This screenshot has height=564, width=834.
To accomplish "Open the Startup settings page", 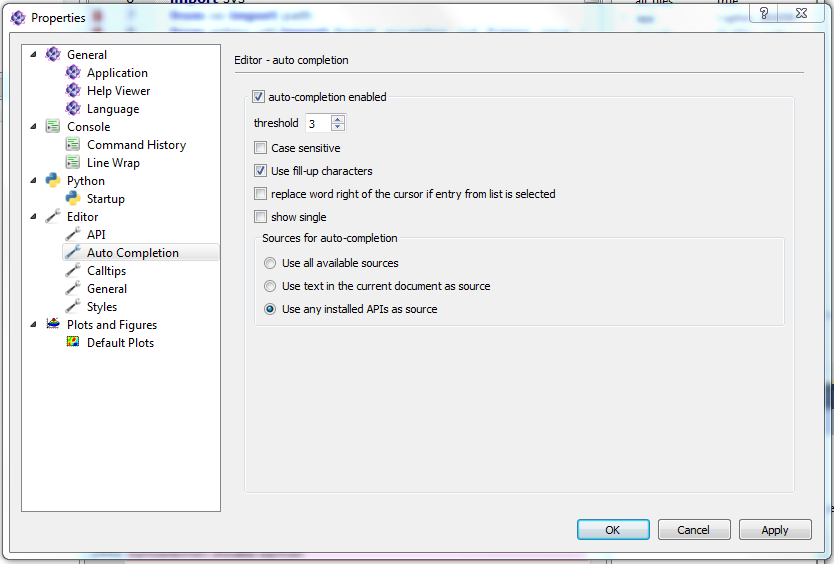I will [x=106, y=199].
